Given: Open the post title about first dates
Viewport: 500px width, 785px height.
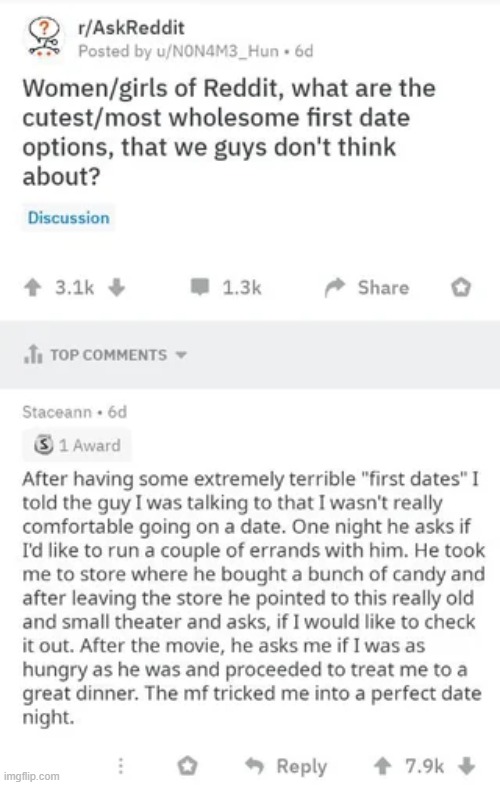Looking at the screenshot, I should click(229, 133).
